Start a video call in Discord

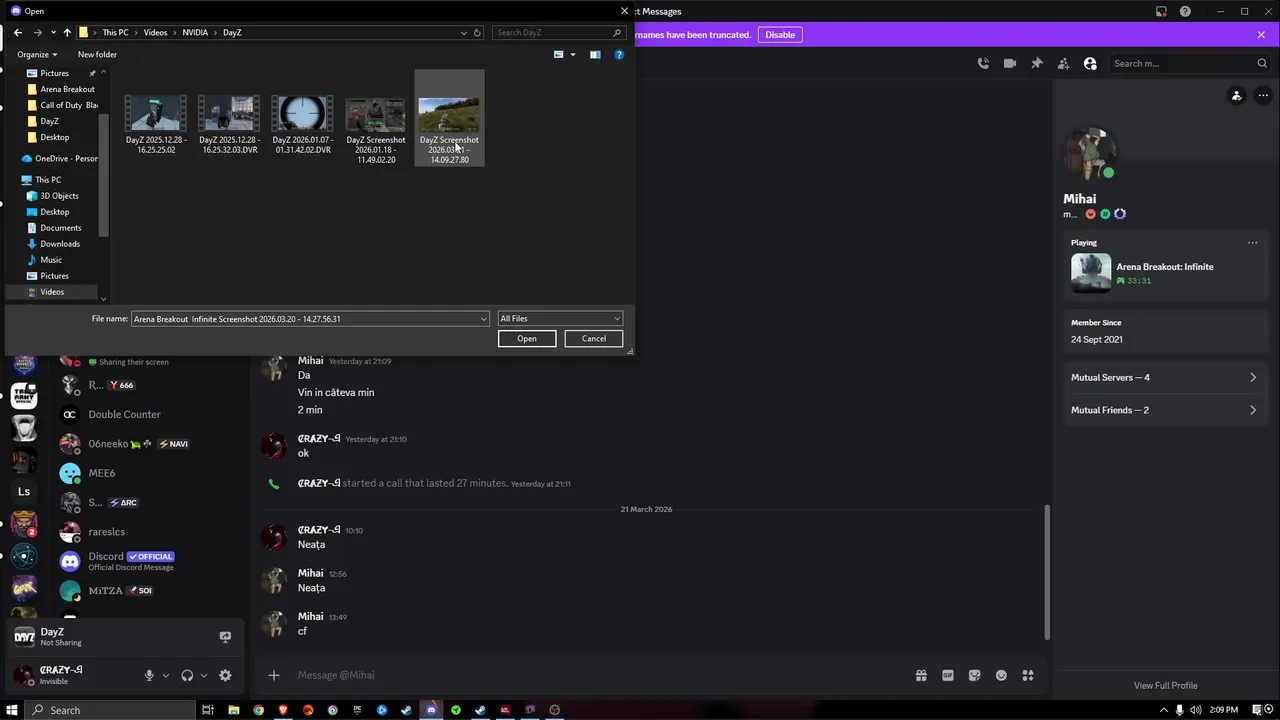[x=1010, y=63]
